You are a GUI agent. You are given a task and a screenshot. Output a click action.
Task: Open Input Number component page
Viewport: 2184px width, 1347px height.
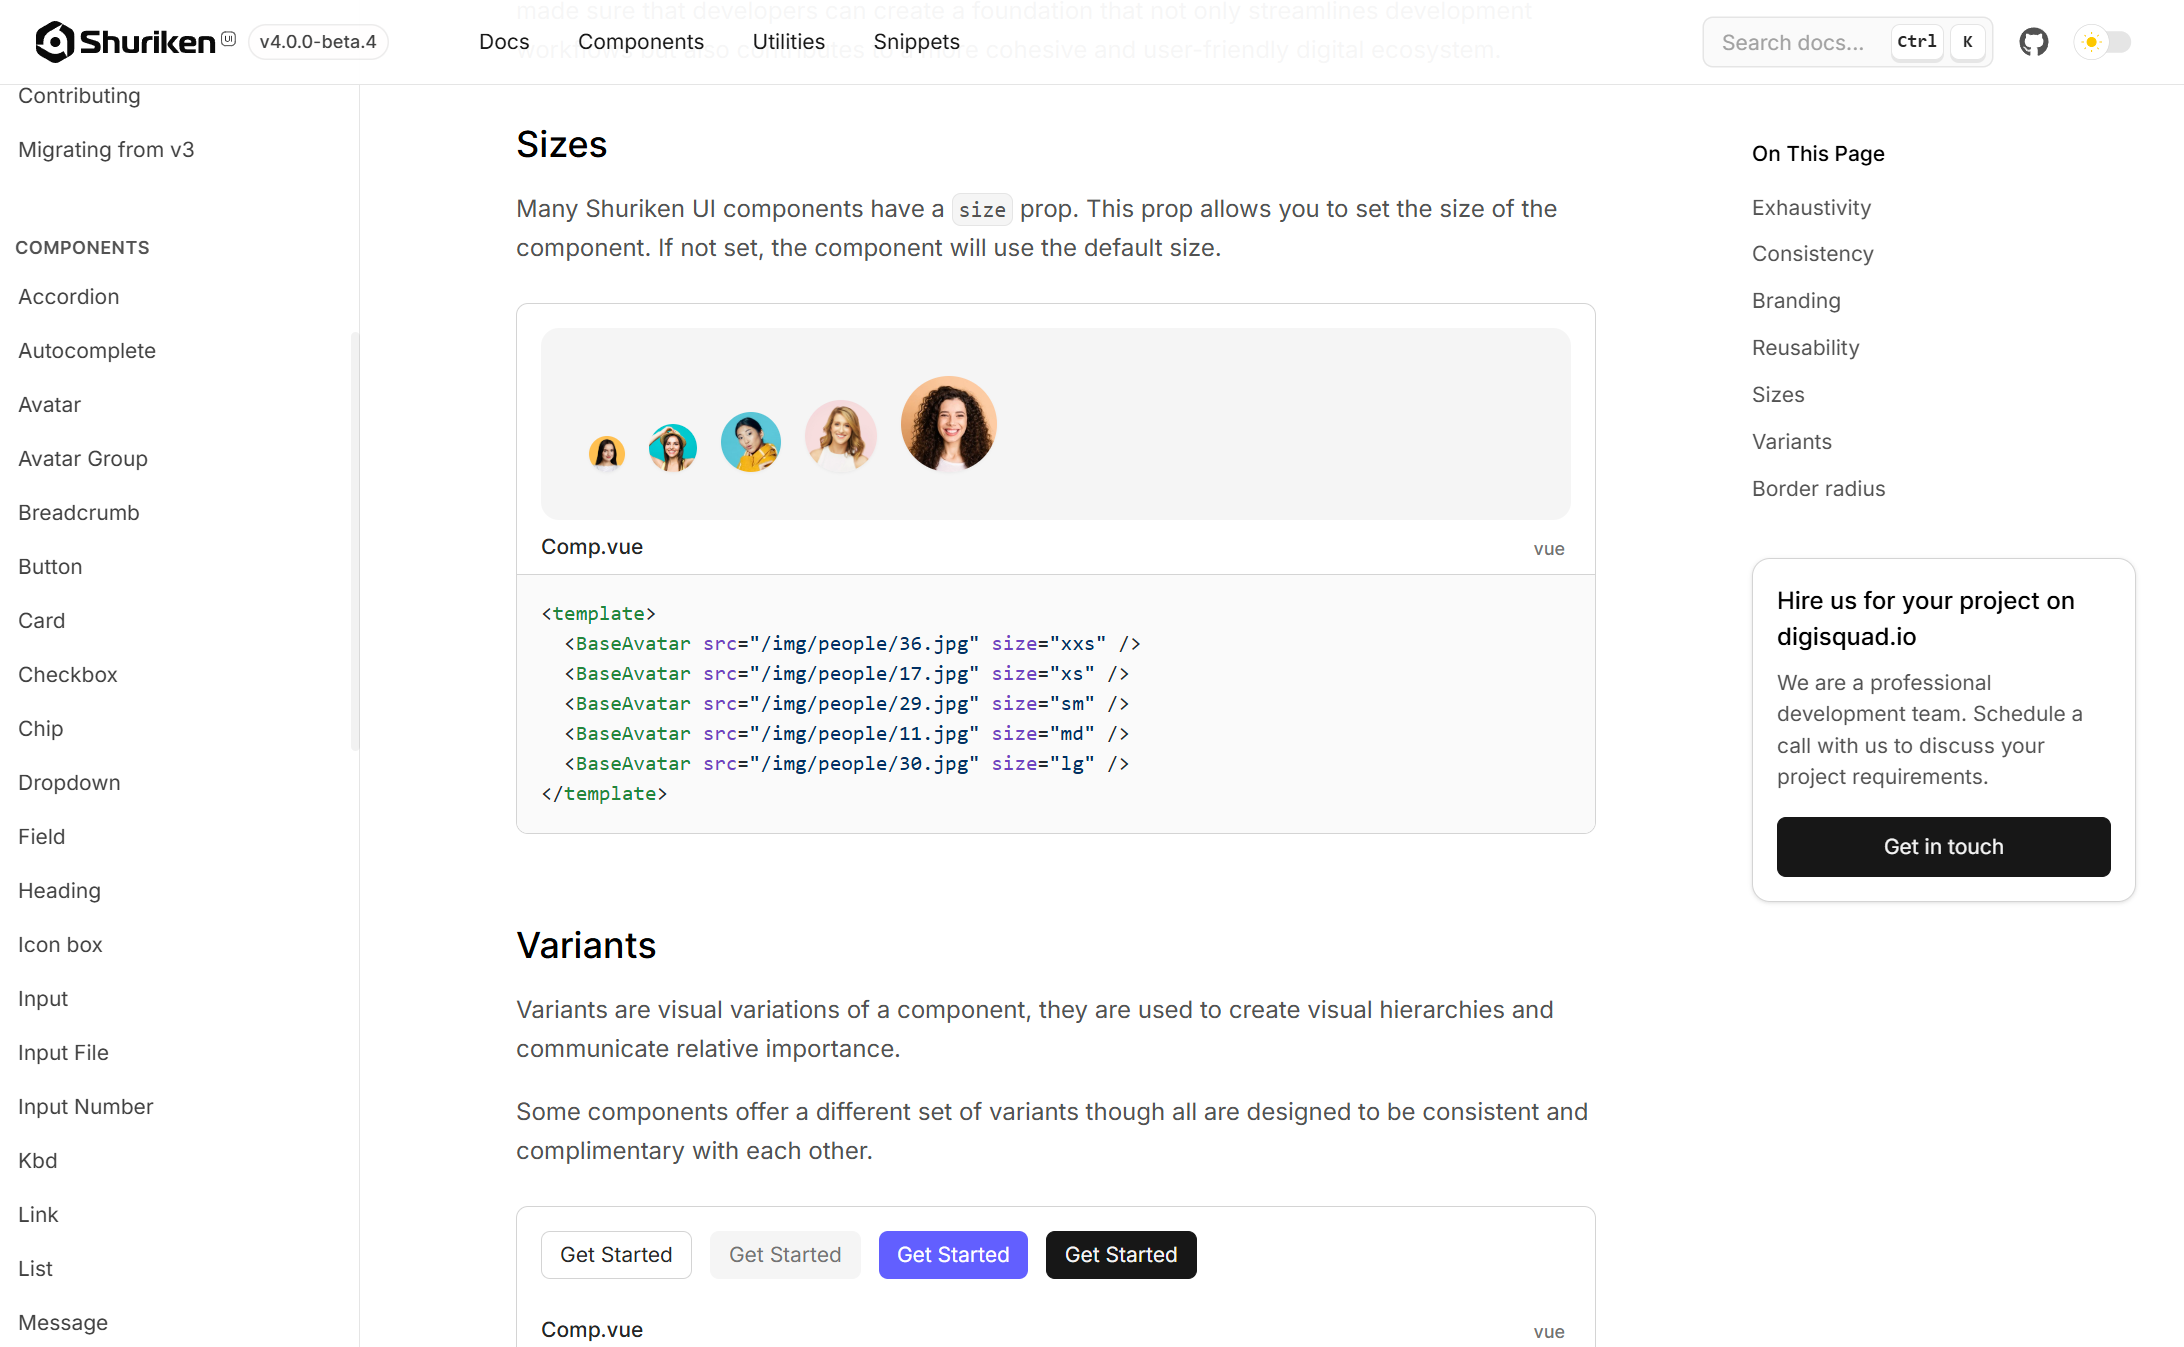[x=85, y=1107]
